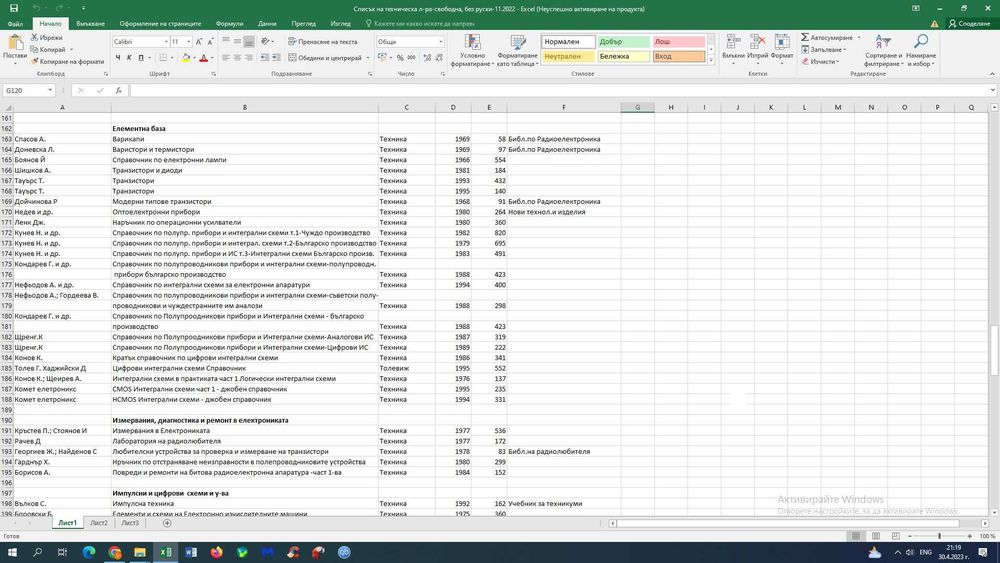Click the cell borders icon
This screenshot has width=1000, height=563.
click(x=163, y=57)
